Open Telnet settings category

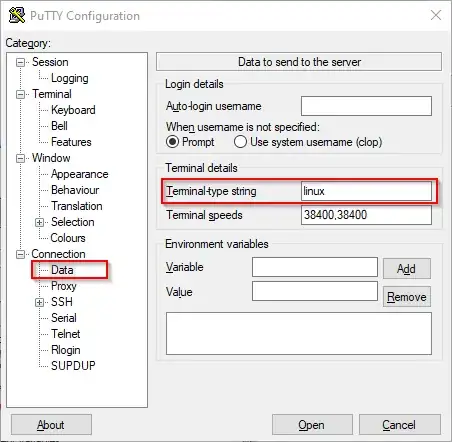[65, 334]
